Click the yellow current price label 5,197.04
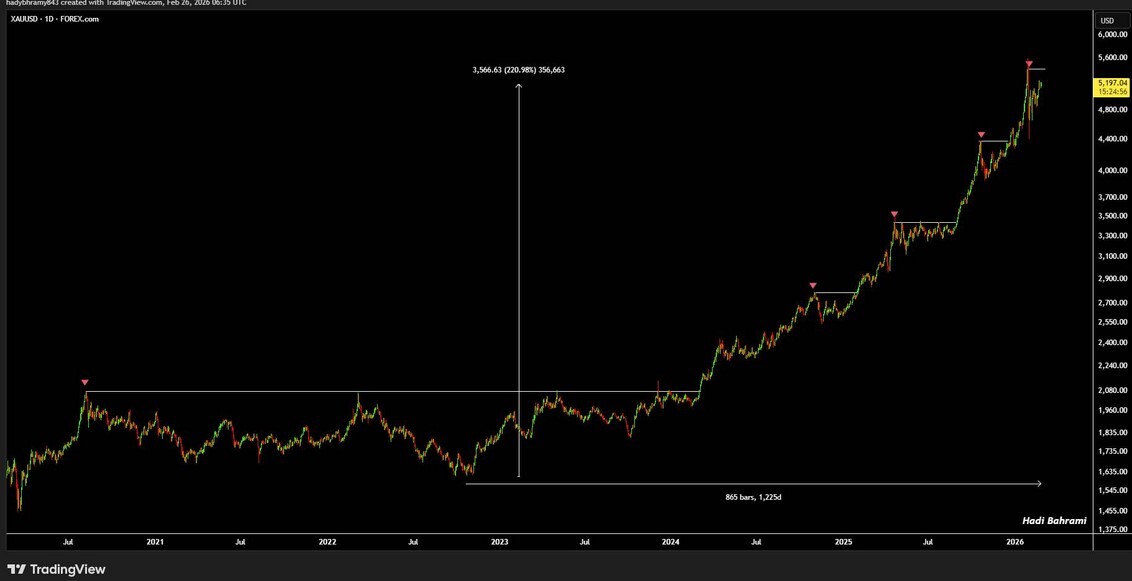 tap(1112, 83)
